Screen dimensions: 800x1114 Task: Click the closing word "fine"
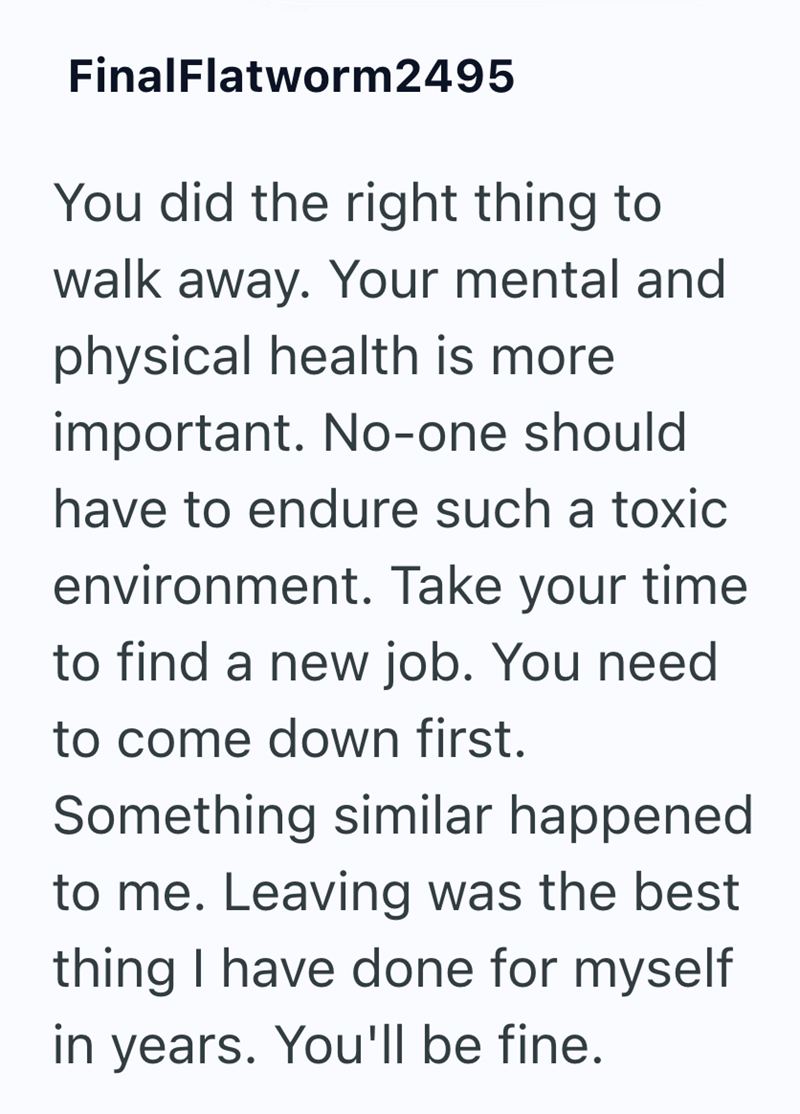[550, 1044]
